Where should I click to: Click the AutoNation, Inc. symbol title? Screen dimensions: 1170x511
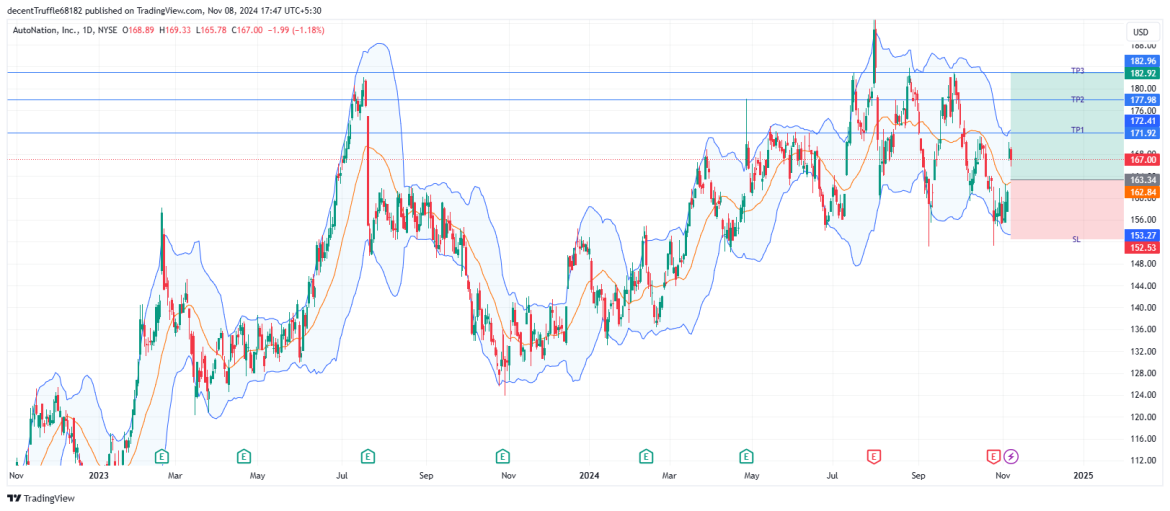tap(46, 30)
